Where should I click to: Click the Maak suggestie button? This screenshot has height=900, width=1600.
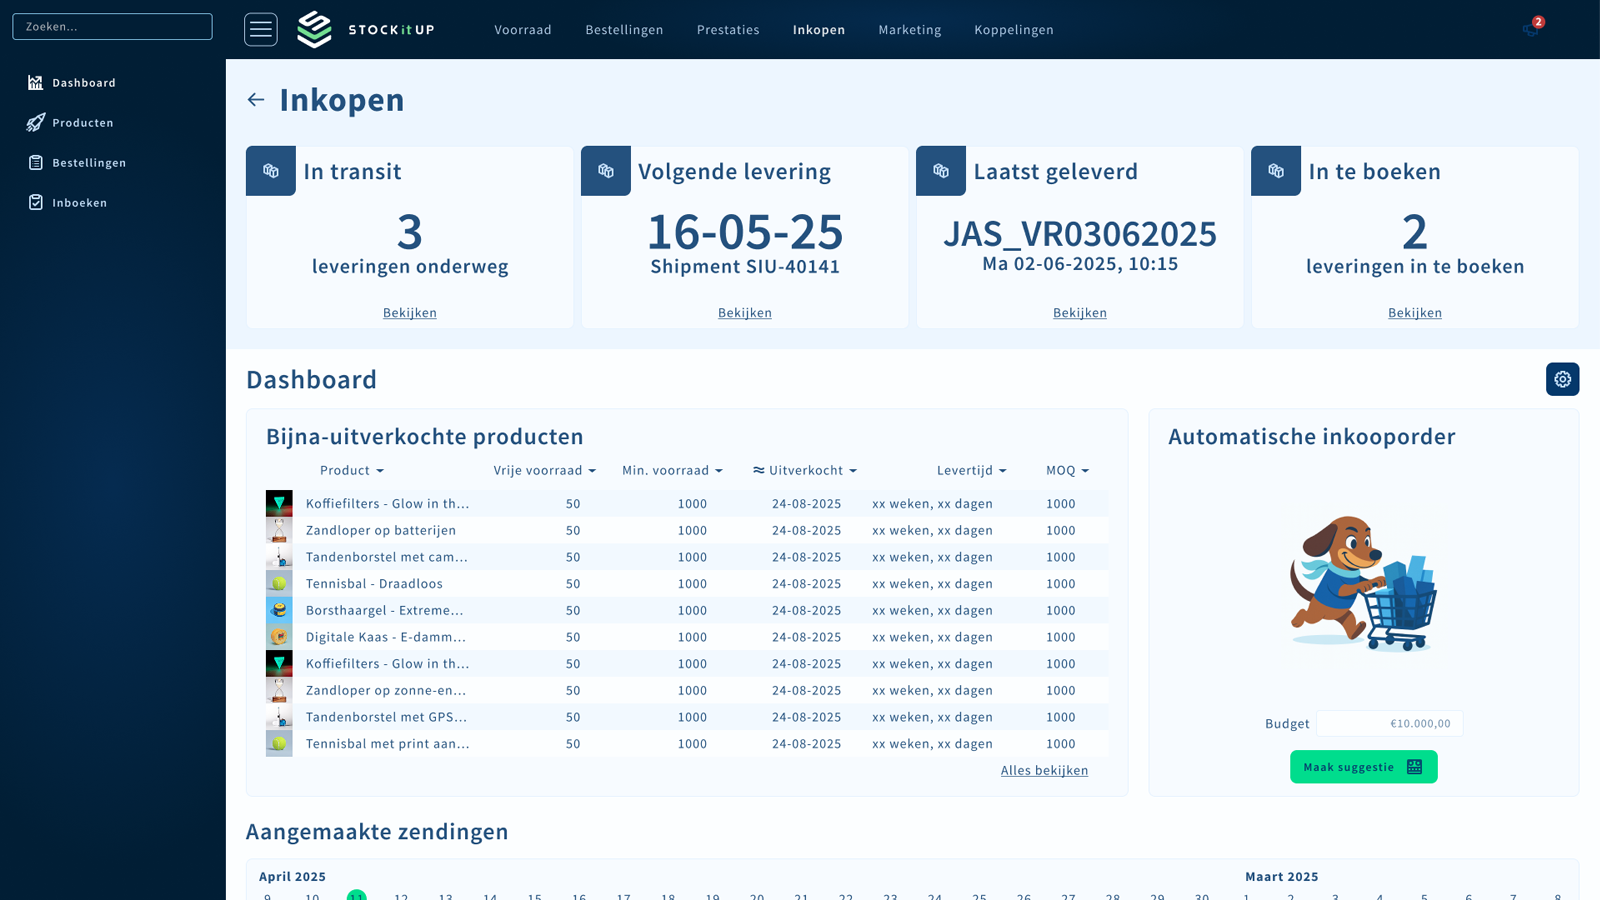pyautogui.click(x=1364, y=767)
